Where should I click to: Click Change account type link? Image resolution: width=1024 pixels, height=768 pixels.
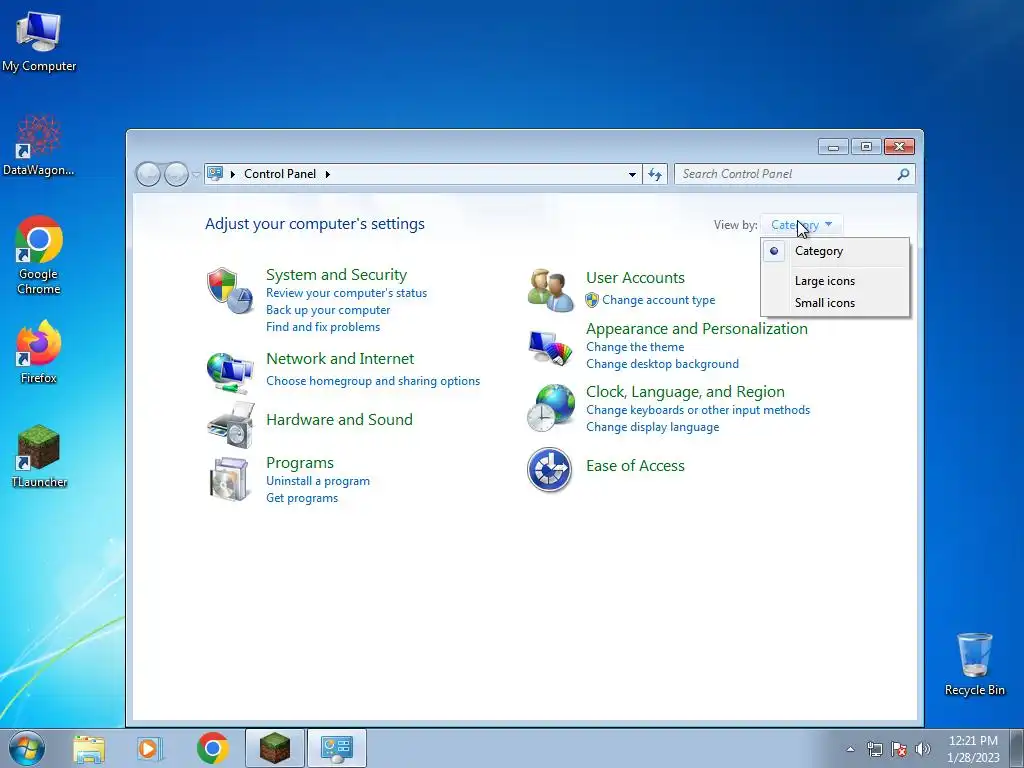658,300
